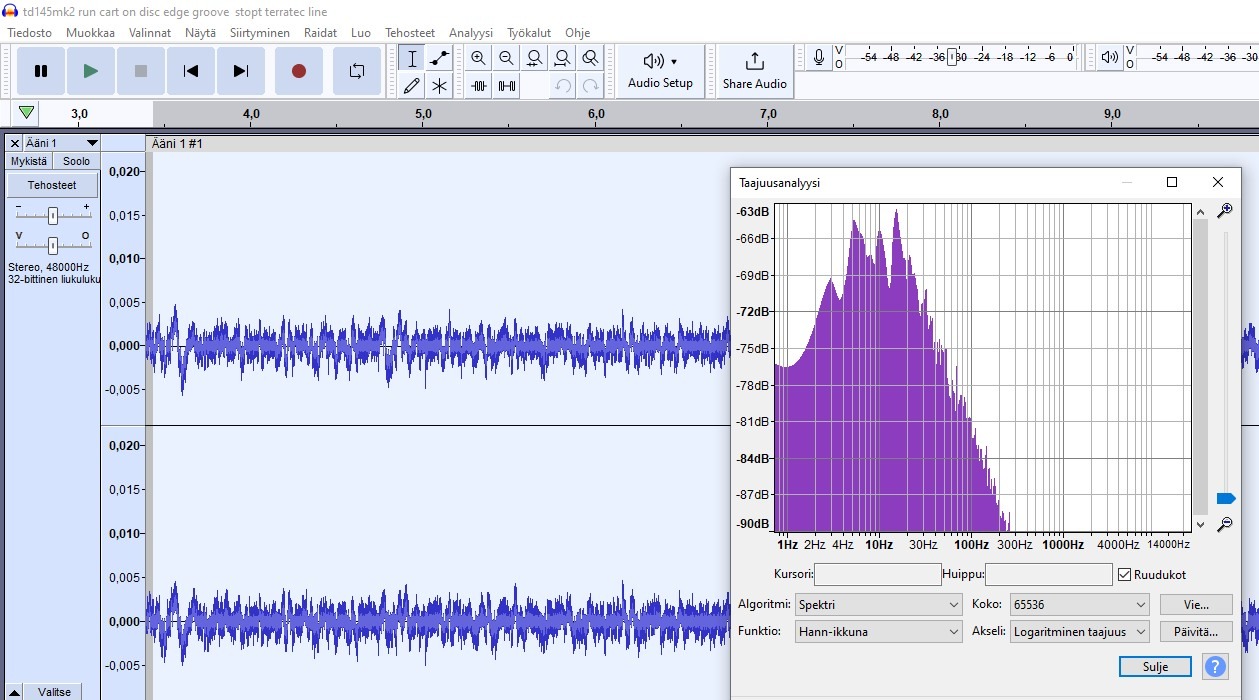The width and height of the screenshot is (1259, 700).
Task: Trim audio outside selection icon
Action: tap(479, 86)
